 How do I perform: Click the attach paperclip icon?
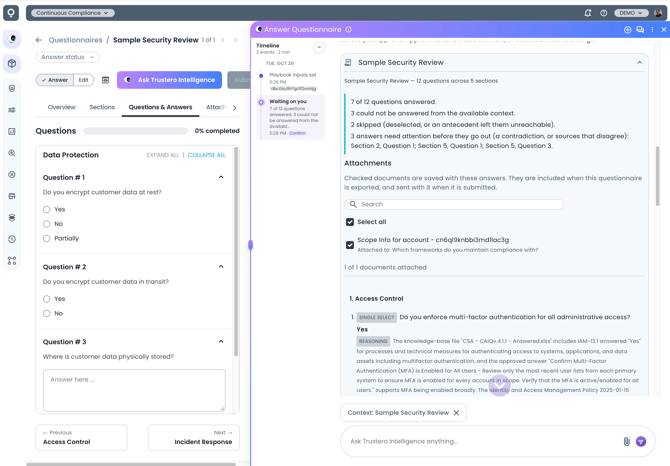(x=626, y=441)
